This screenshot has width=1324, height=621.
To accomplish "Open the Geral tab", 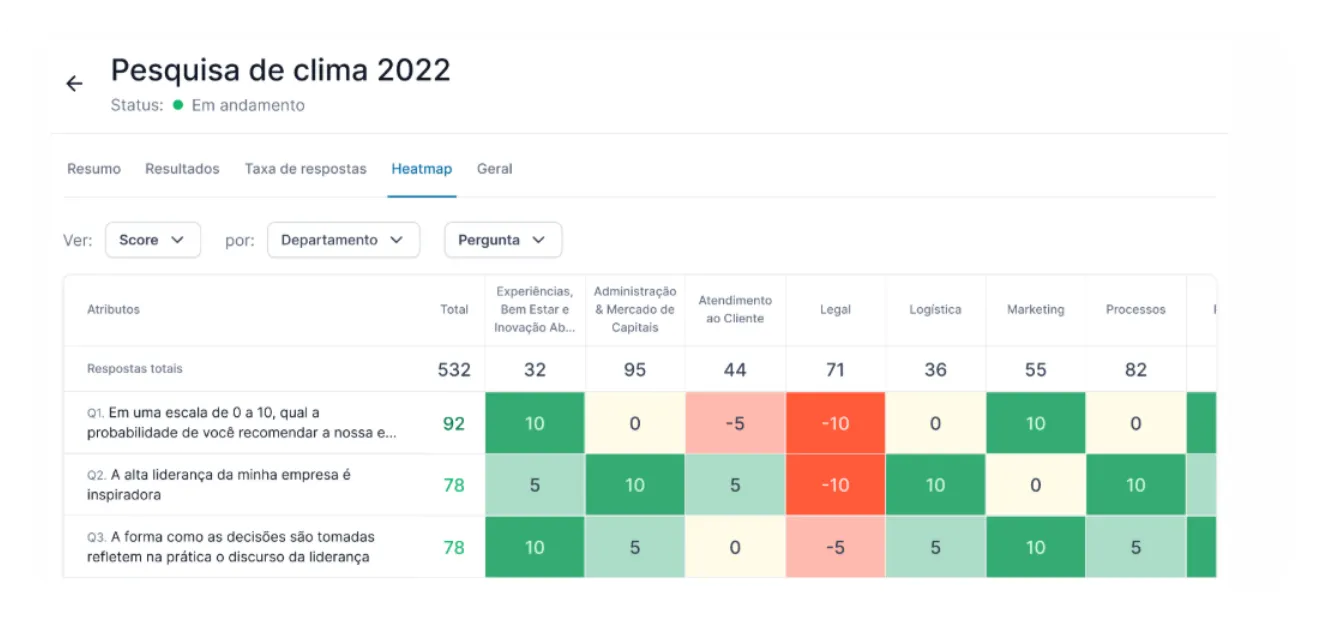I will (494, 169).
